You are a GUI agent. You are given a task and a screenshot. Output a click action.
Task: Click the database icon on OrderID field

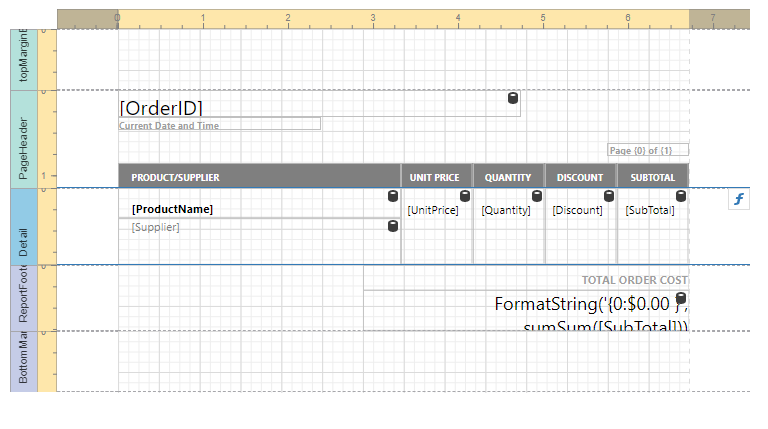click(x=513, y=98)
